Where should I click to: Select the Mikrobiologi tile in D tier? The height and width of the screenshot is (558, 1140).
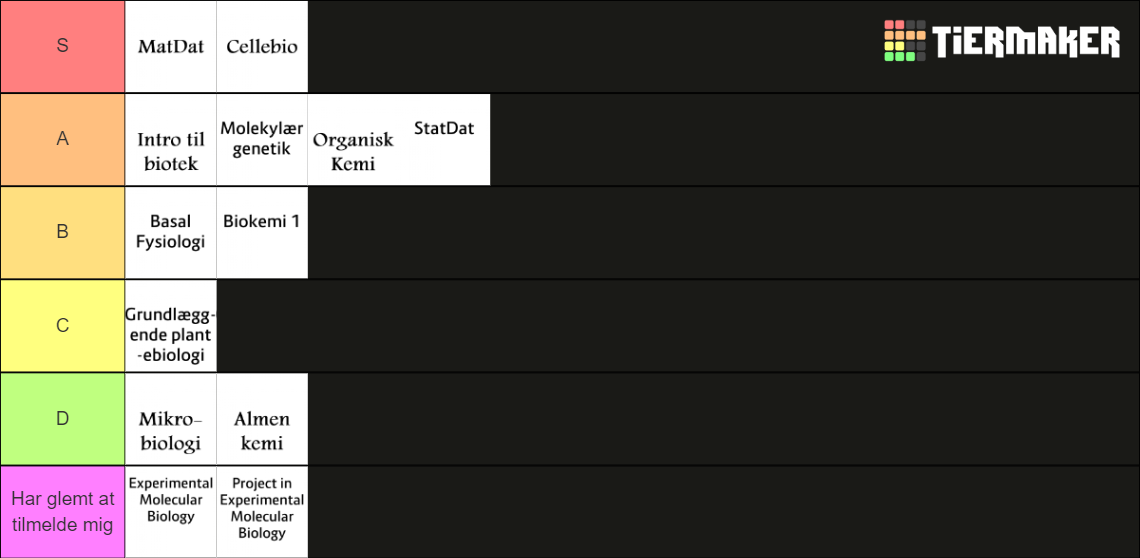tap(171, 419)
